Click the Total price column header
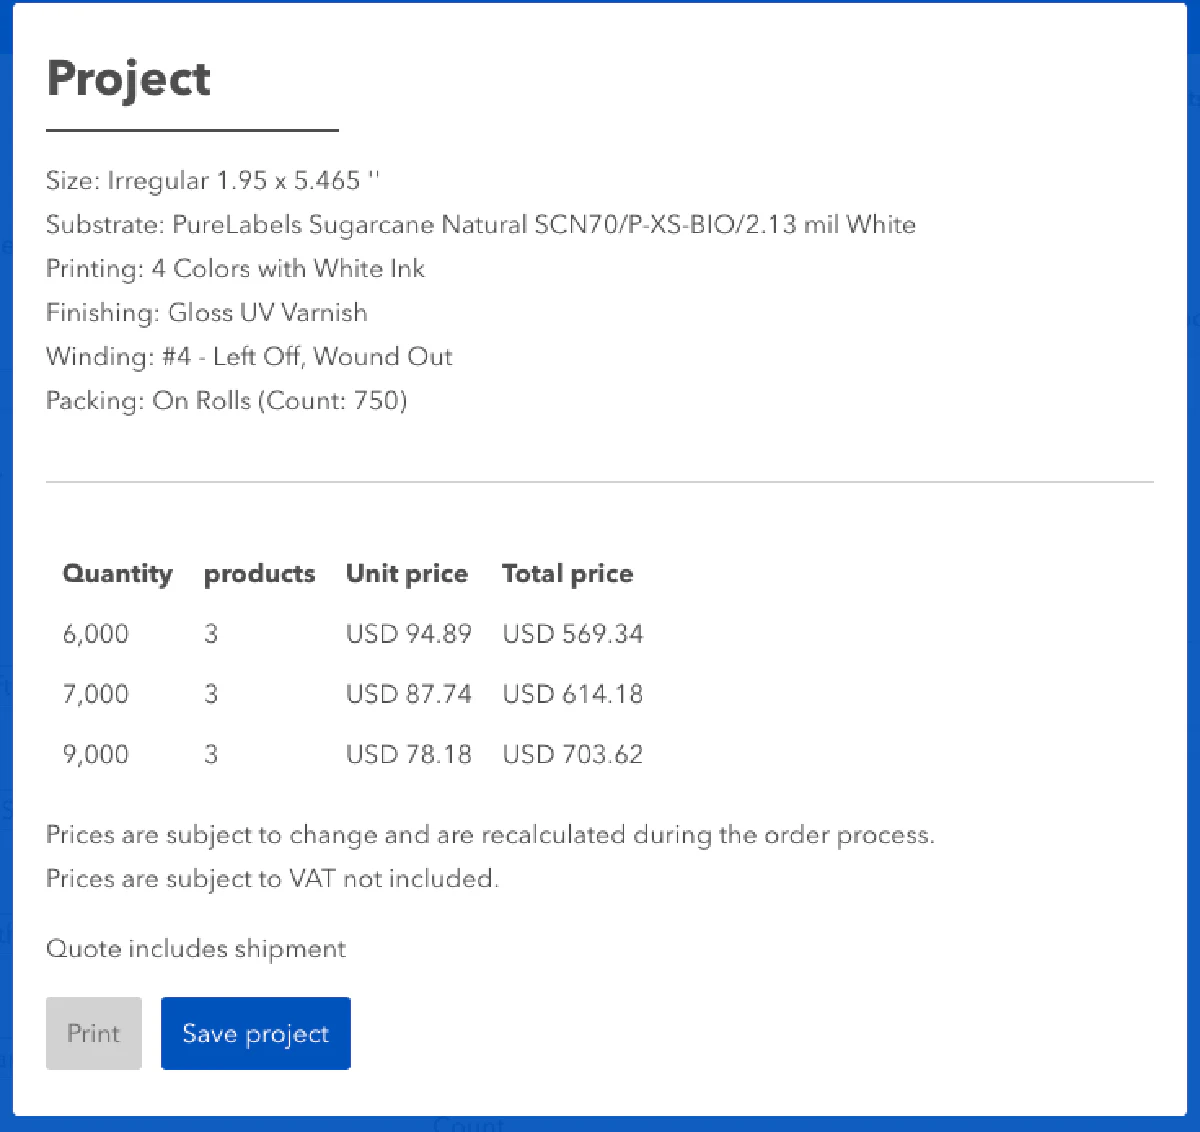Viewport: 1200px width, 1132px height. coord(567,574)
